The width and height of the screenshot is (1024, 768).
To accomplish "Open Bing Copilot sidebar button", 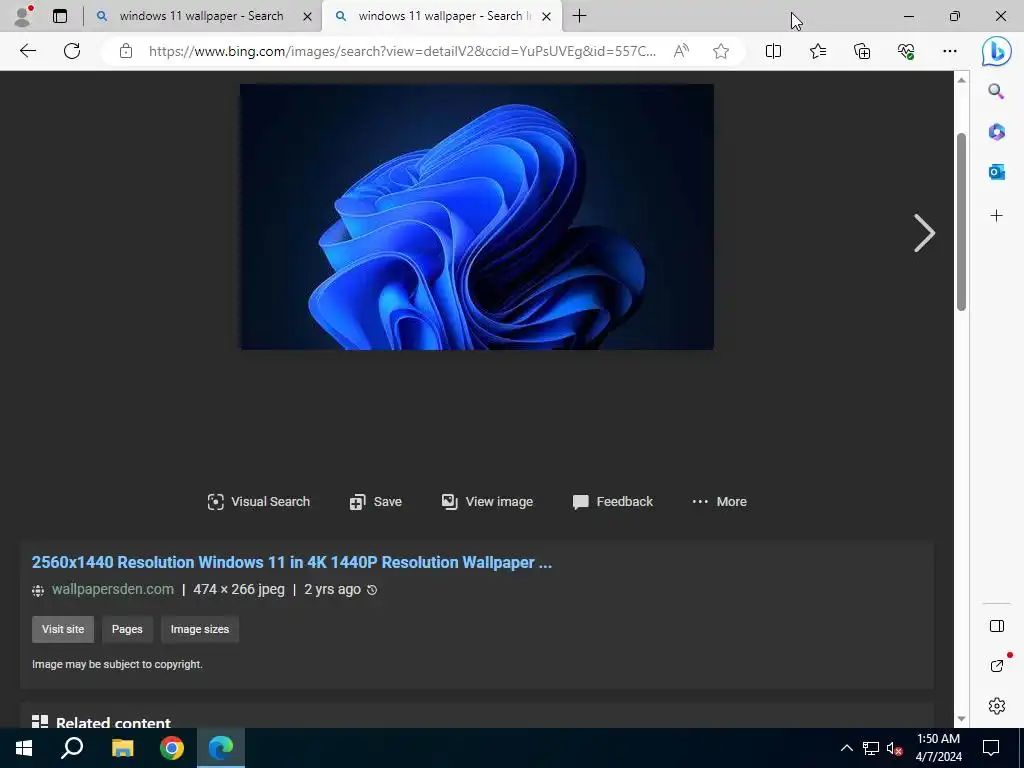I will [x=997, y=51].
